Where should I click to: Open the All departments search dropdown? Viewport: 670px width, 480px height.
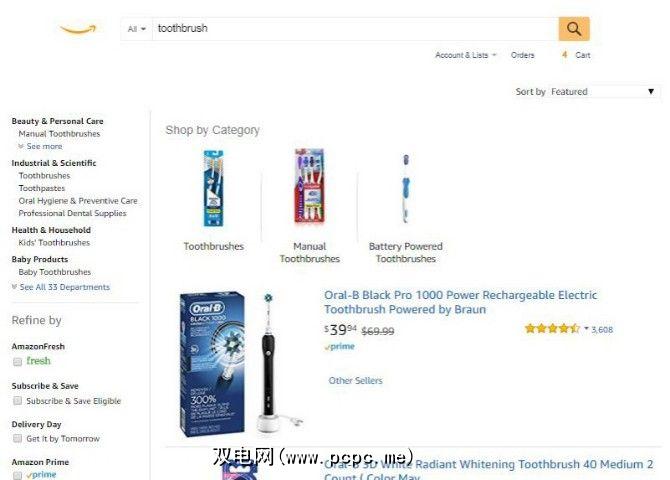tap(137, 29)
